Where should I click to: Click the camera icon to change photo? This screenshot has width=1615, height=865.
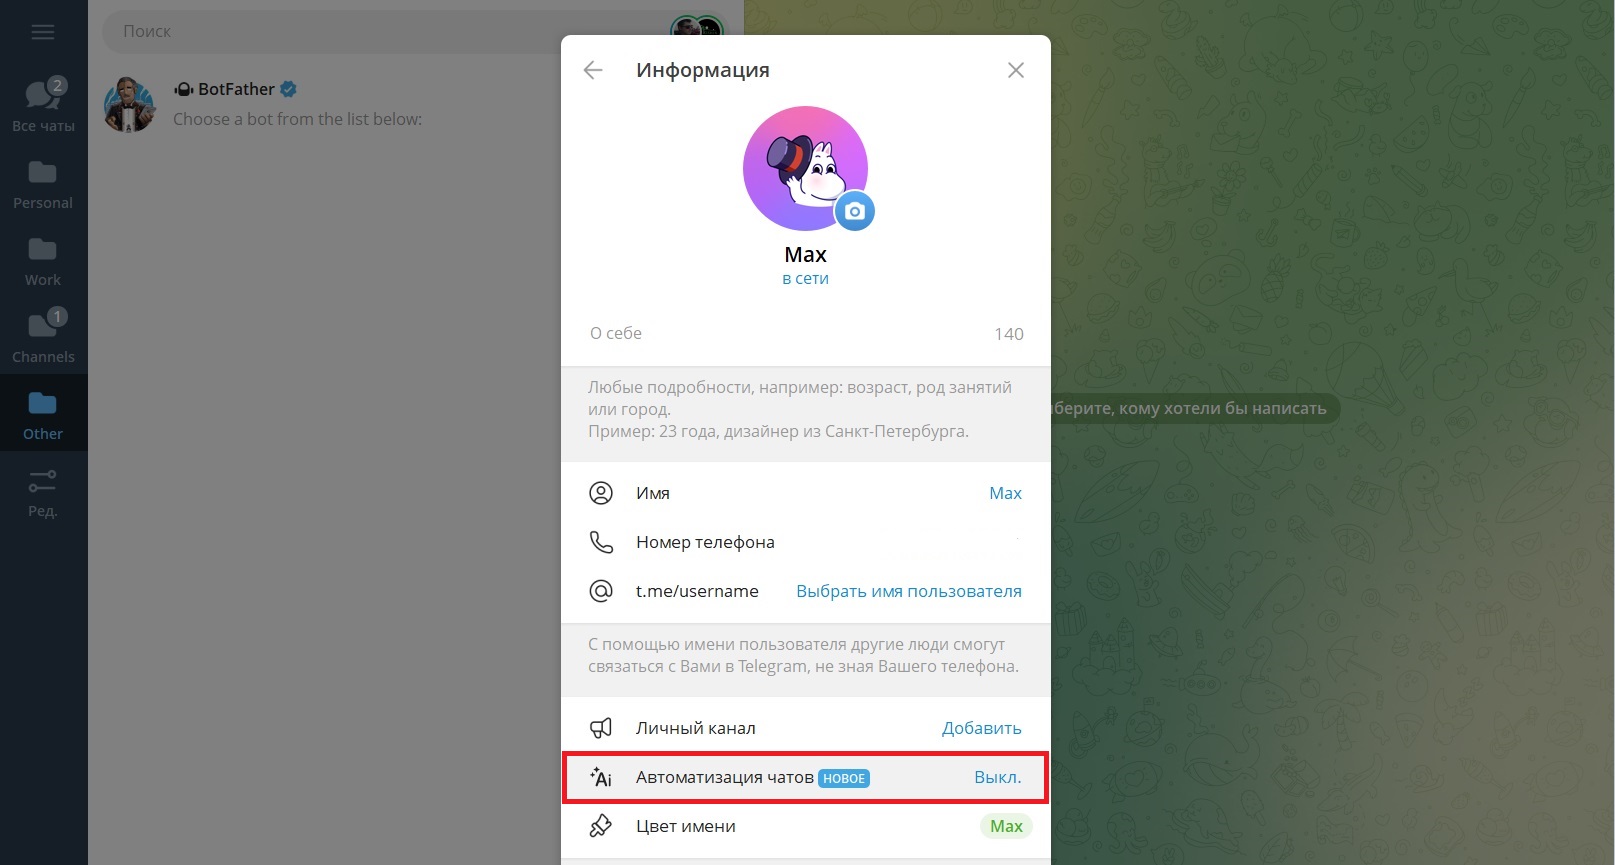click(x=854, y=211)
